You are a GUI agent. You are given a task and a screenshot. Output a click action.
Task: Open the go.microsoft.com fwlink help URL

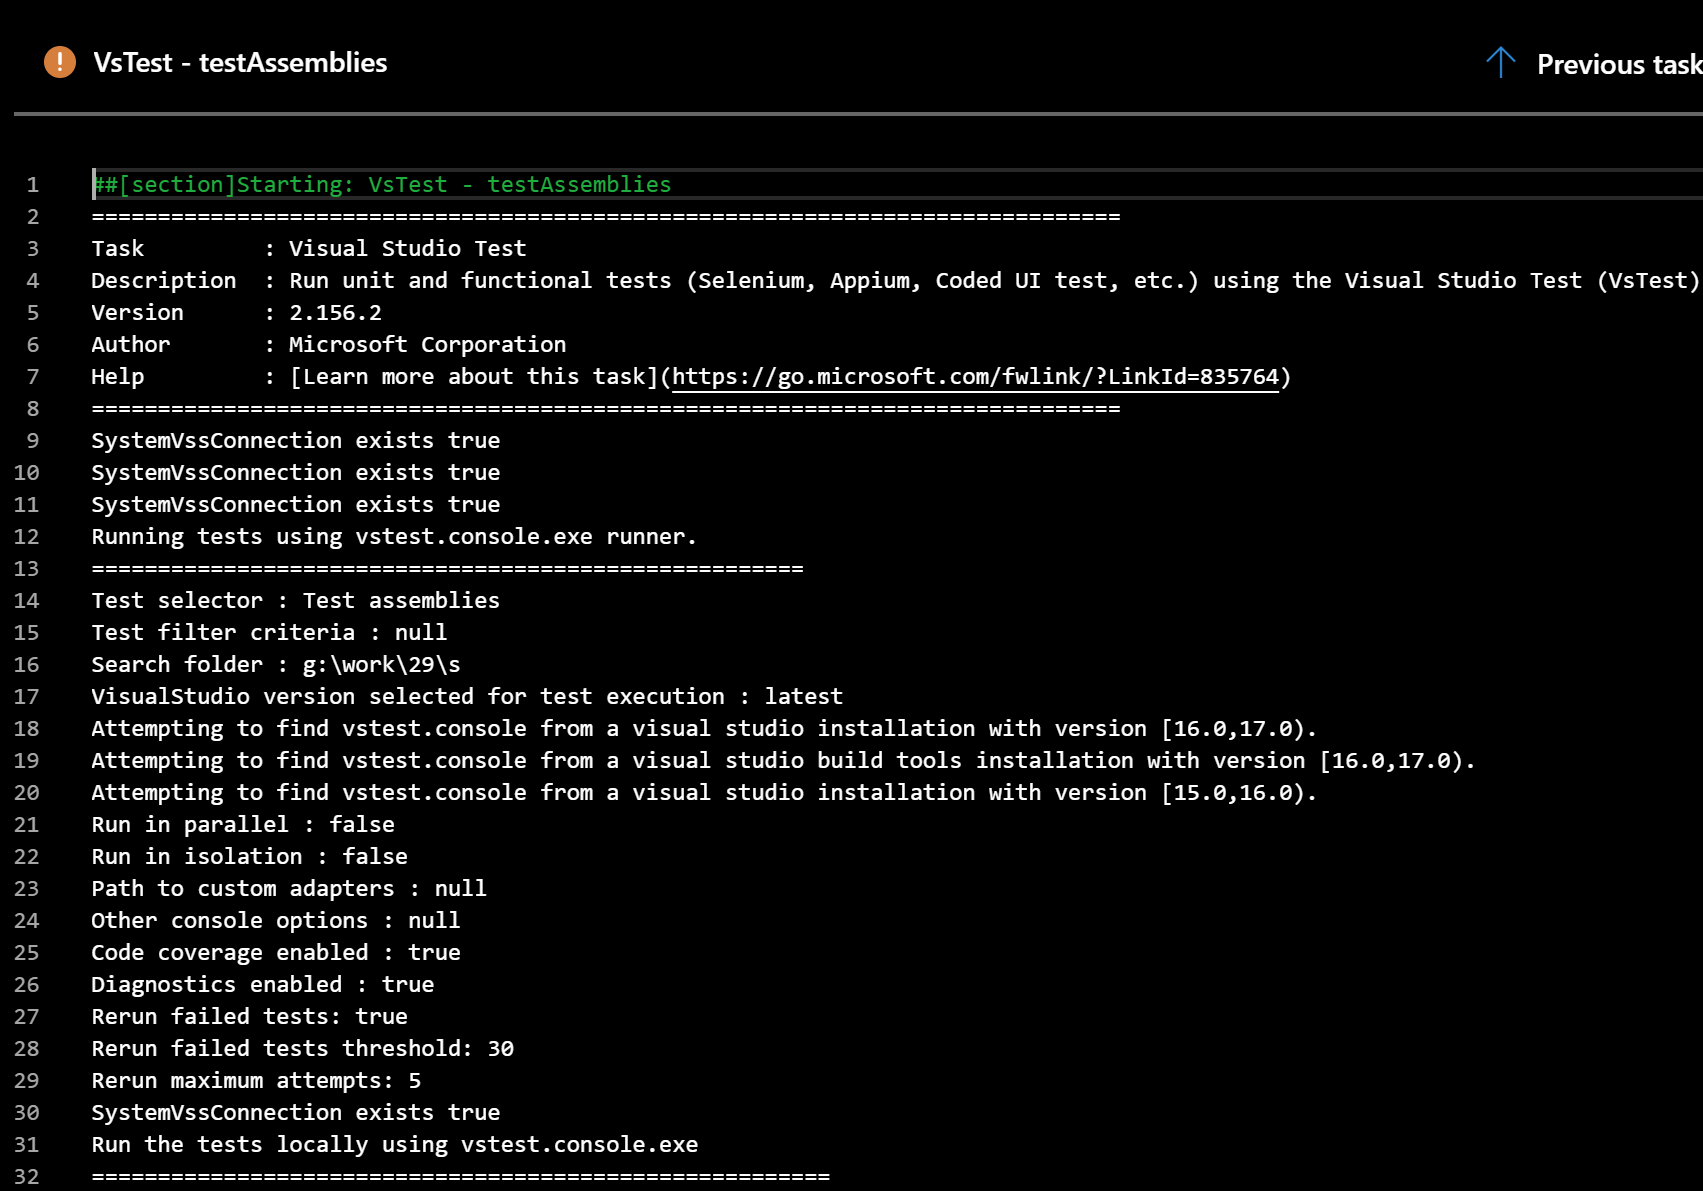pos(975,377)
